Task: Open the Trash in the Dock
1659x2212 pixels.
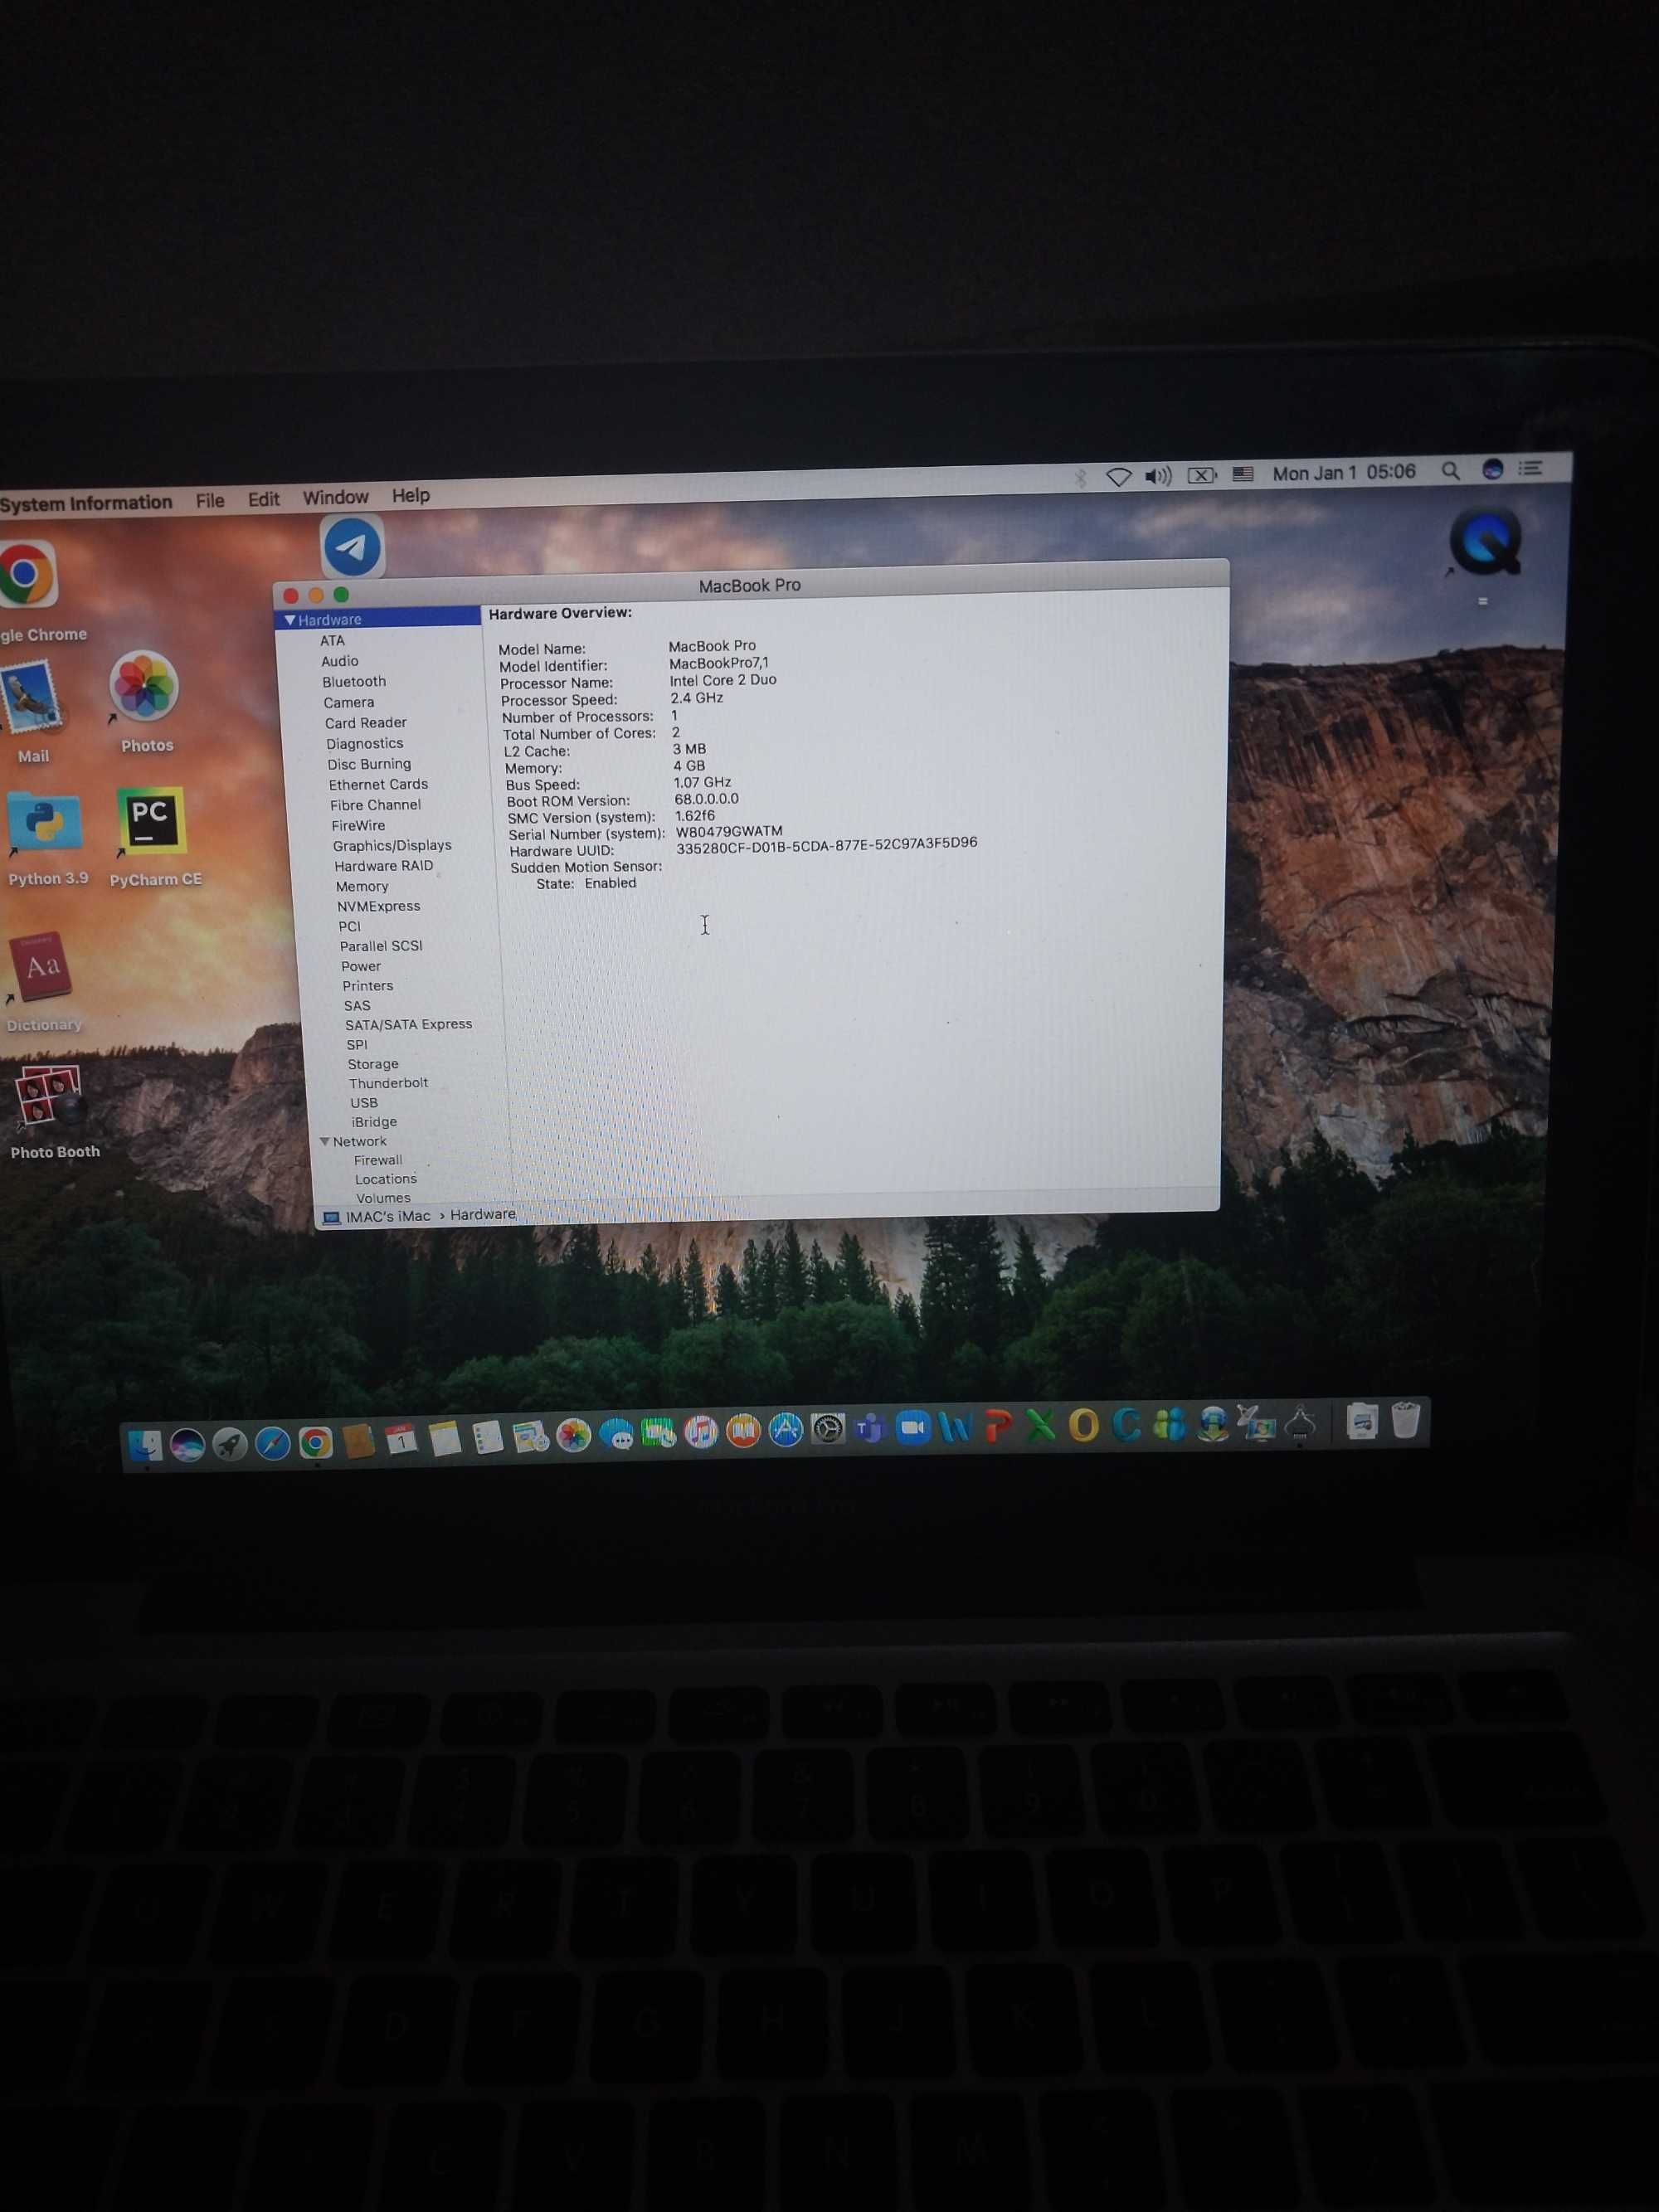Action: pos(1406,1419)
